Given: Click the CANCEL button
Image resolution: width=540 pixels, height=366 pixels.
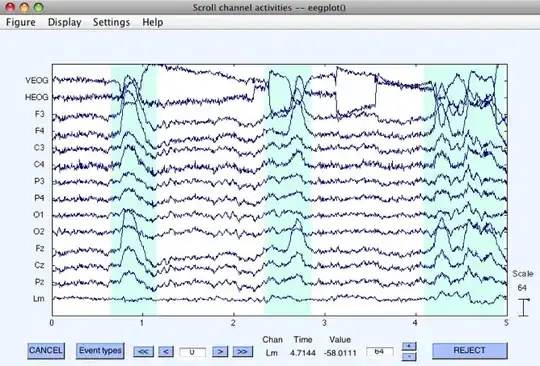Looking at the screenshot, I should pos(46,351).
